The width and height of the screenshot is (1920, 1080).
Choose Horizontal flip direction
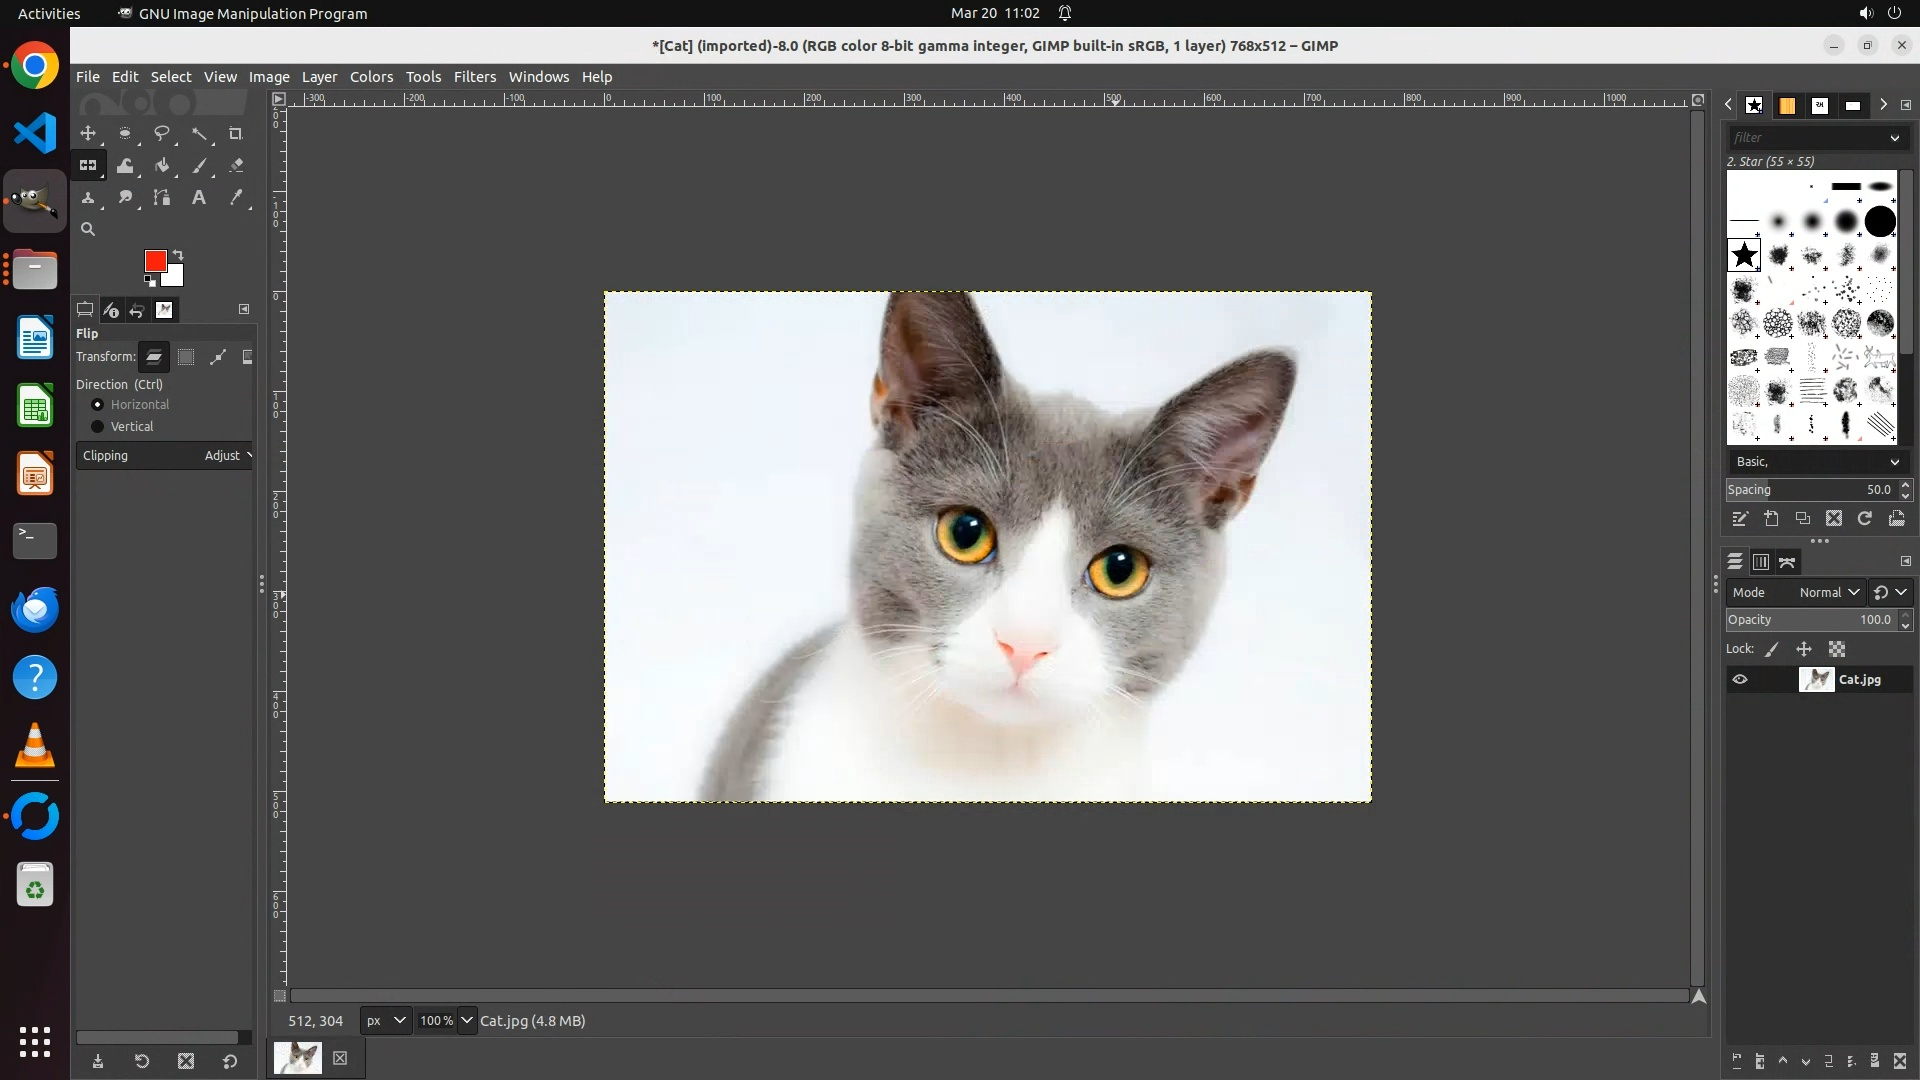[98, 405]
